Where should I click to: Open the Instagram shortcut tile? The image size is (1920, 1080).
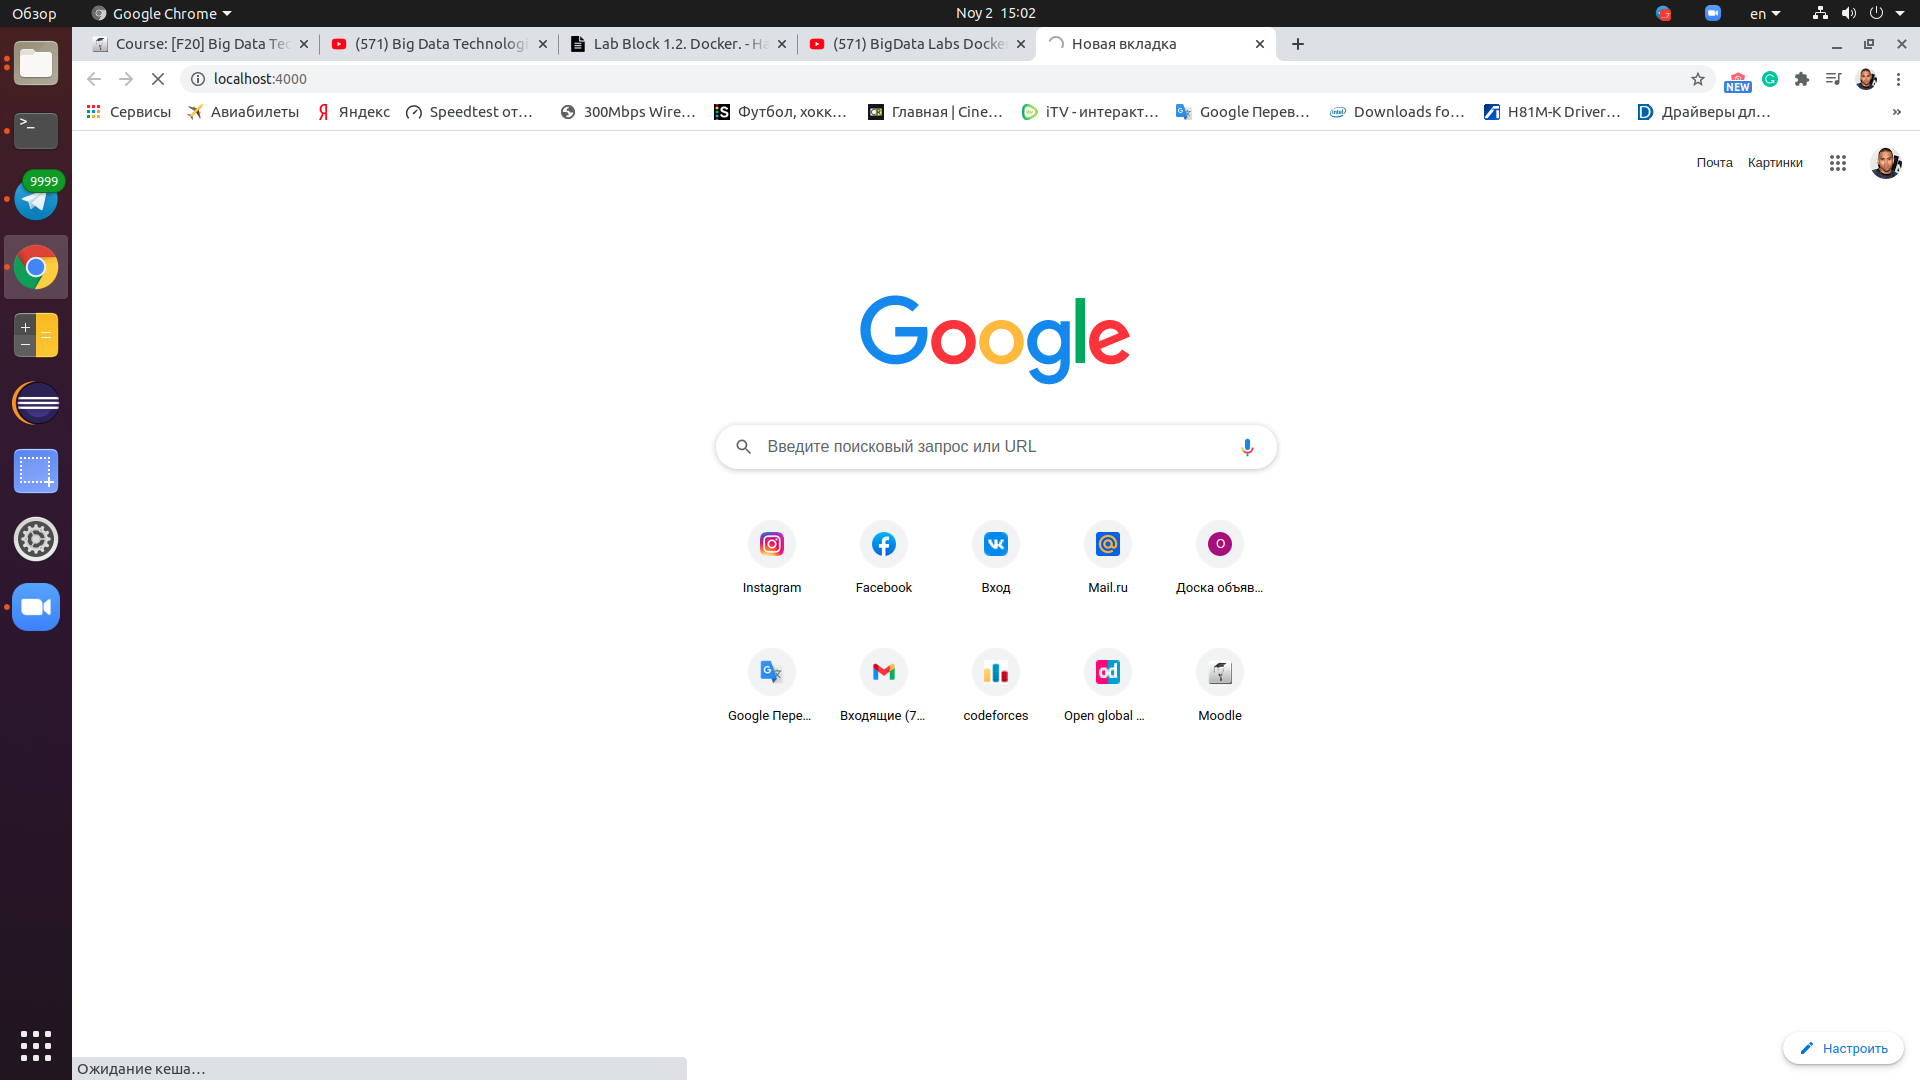771,558
